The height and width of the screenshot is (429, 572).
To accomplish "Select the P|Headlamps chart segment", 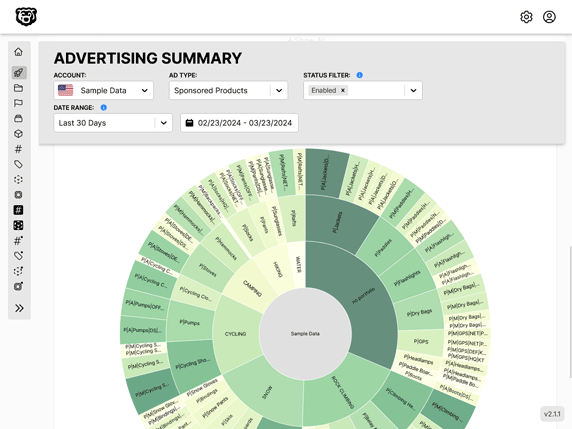I will pyautogui.click(x=418, y=359).
